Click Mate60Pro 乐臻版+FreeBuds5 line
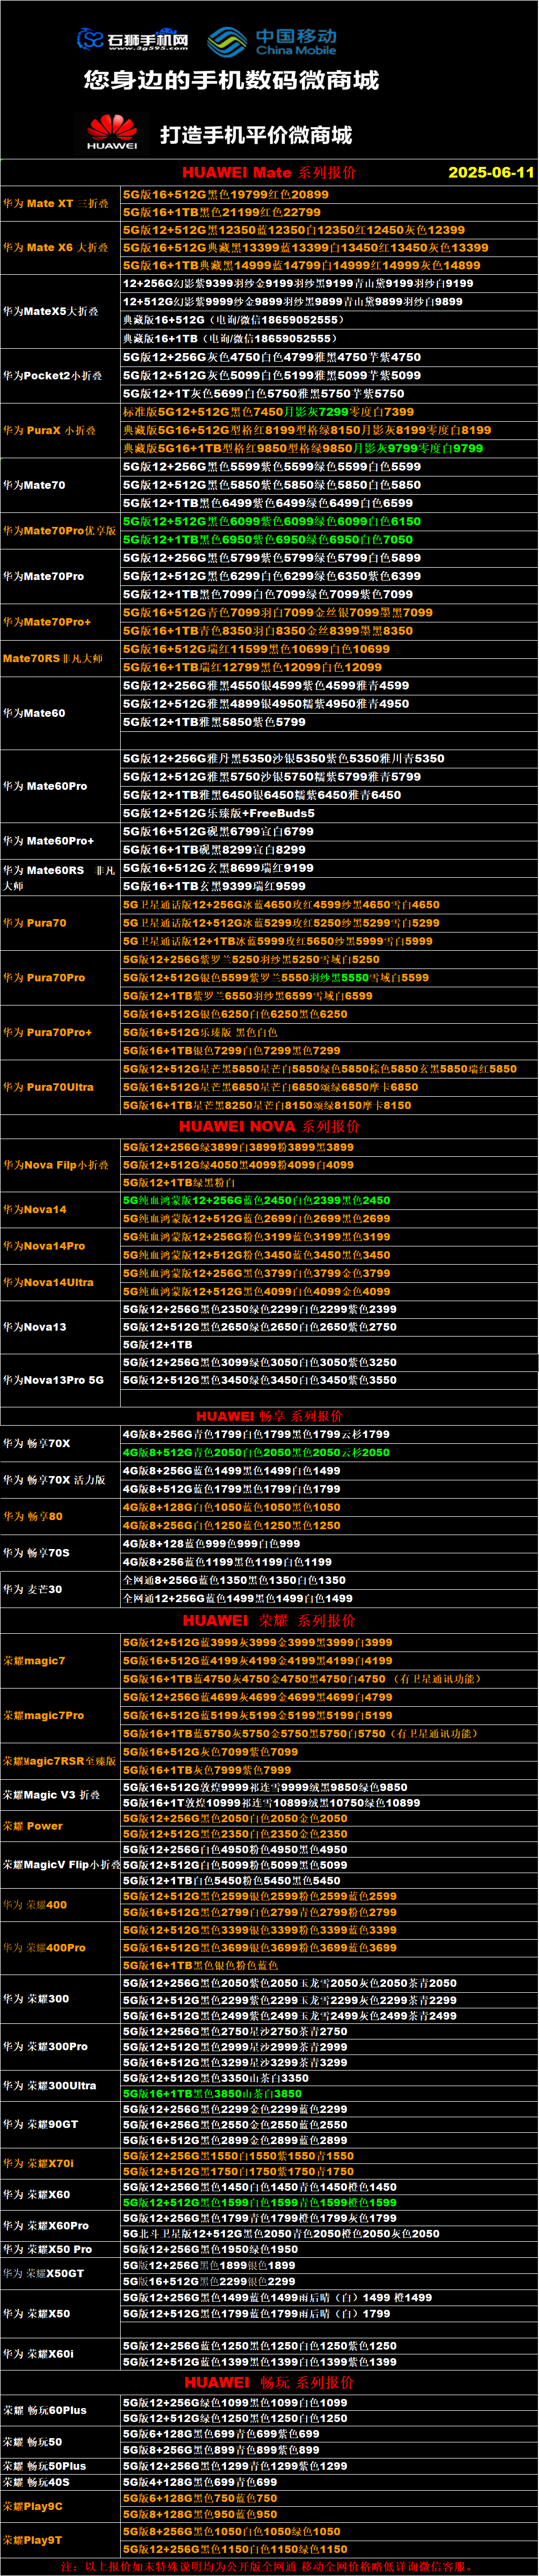 (x=219, y=813)
